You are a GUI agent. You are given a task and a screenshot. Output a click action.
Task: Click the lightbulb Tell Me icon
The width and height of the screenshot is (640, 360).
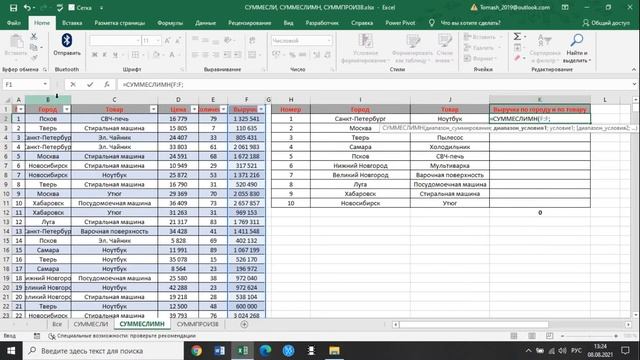pos(431,23)
